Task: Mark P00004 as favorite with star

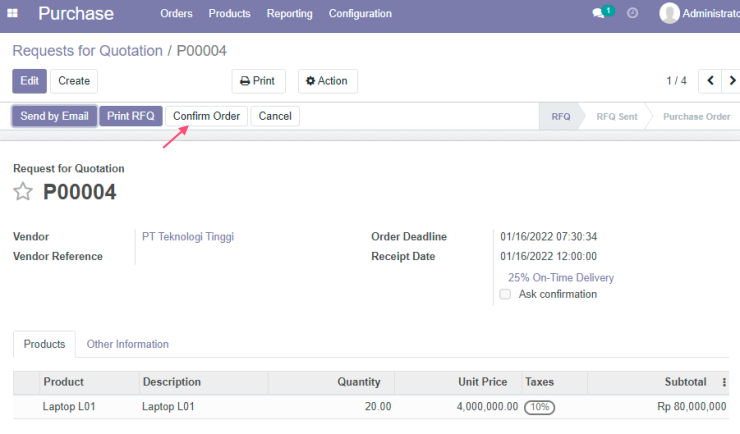Action: pyautogui.click(x=23, y=192)
